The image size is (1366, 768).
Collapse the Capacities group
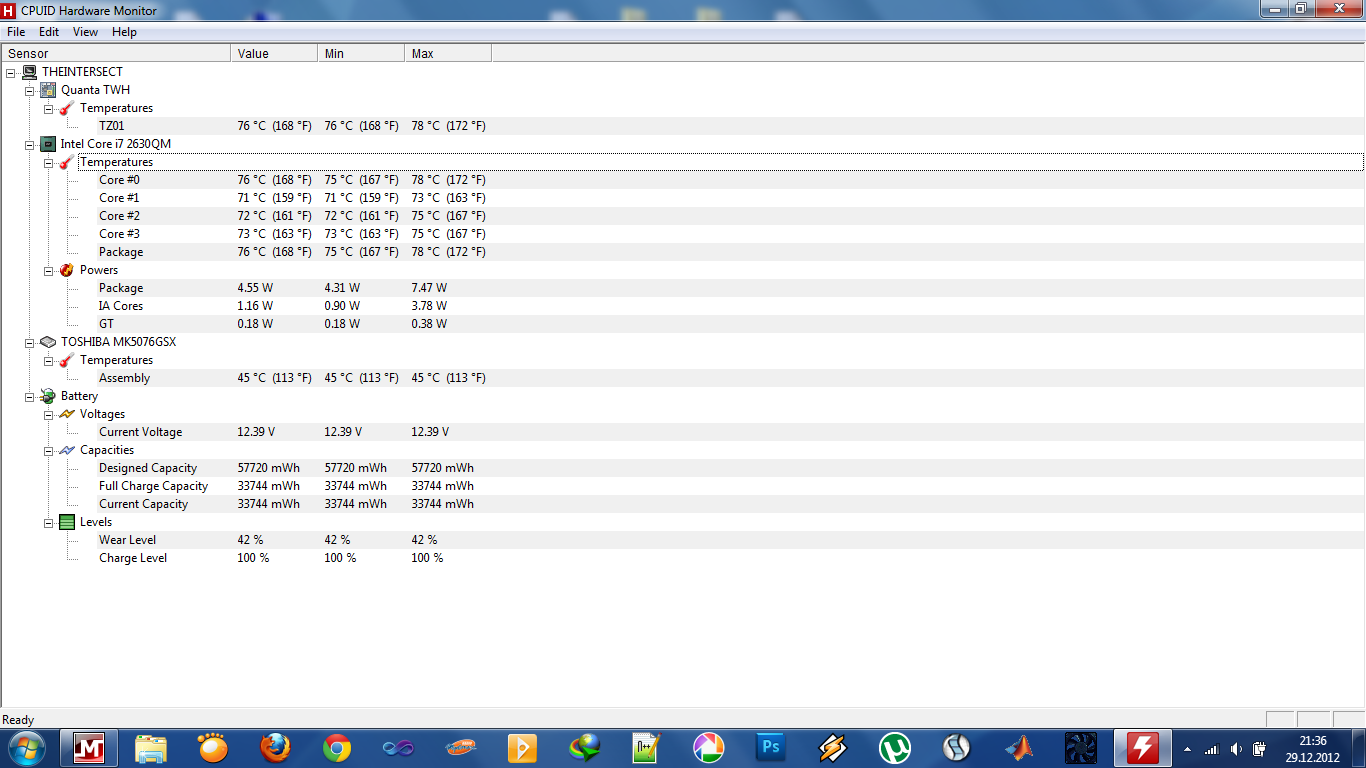point(48,450)
